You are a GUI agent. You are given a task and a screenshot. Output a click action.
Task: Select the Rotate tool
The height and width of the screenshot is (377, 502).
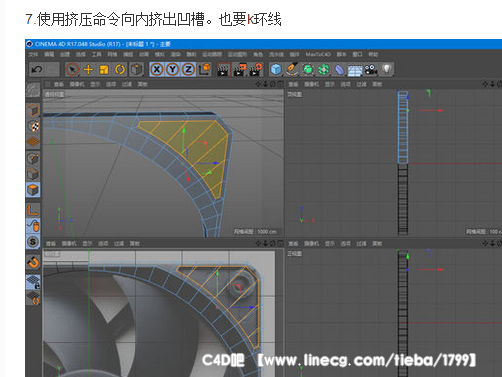pos(120,69)
